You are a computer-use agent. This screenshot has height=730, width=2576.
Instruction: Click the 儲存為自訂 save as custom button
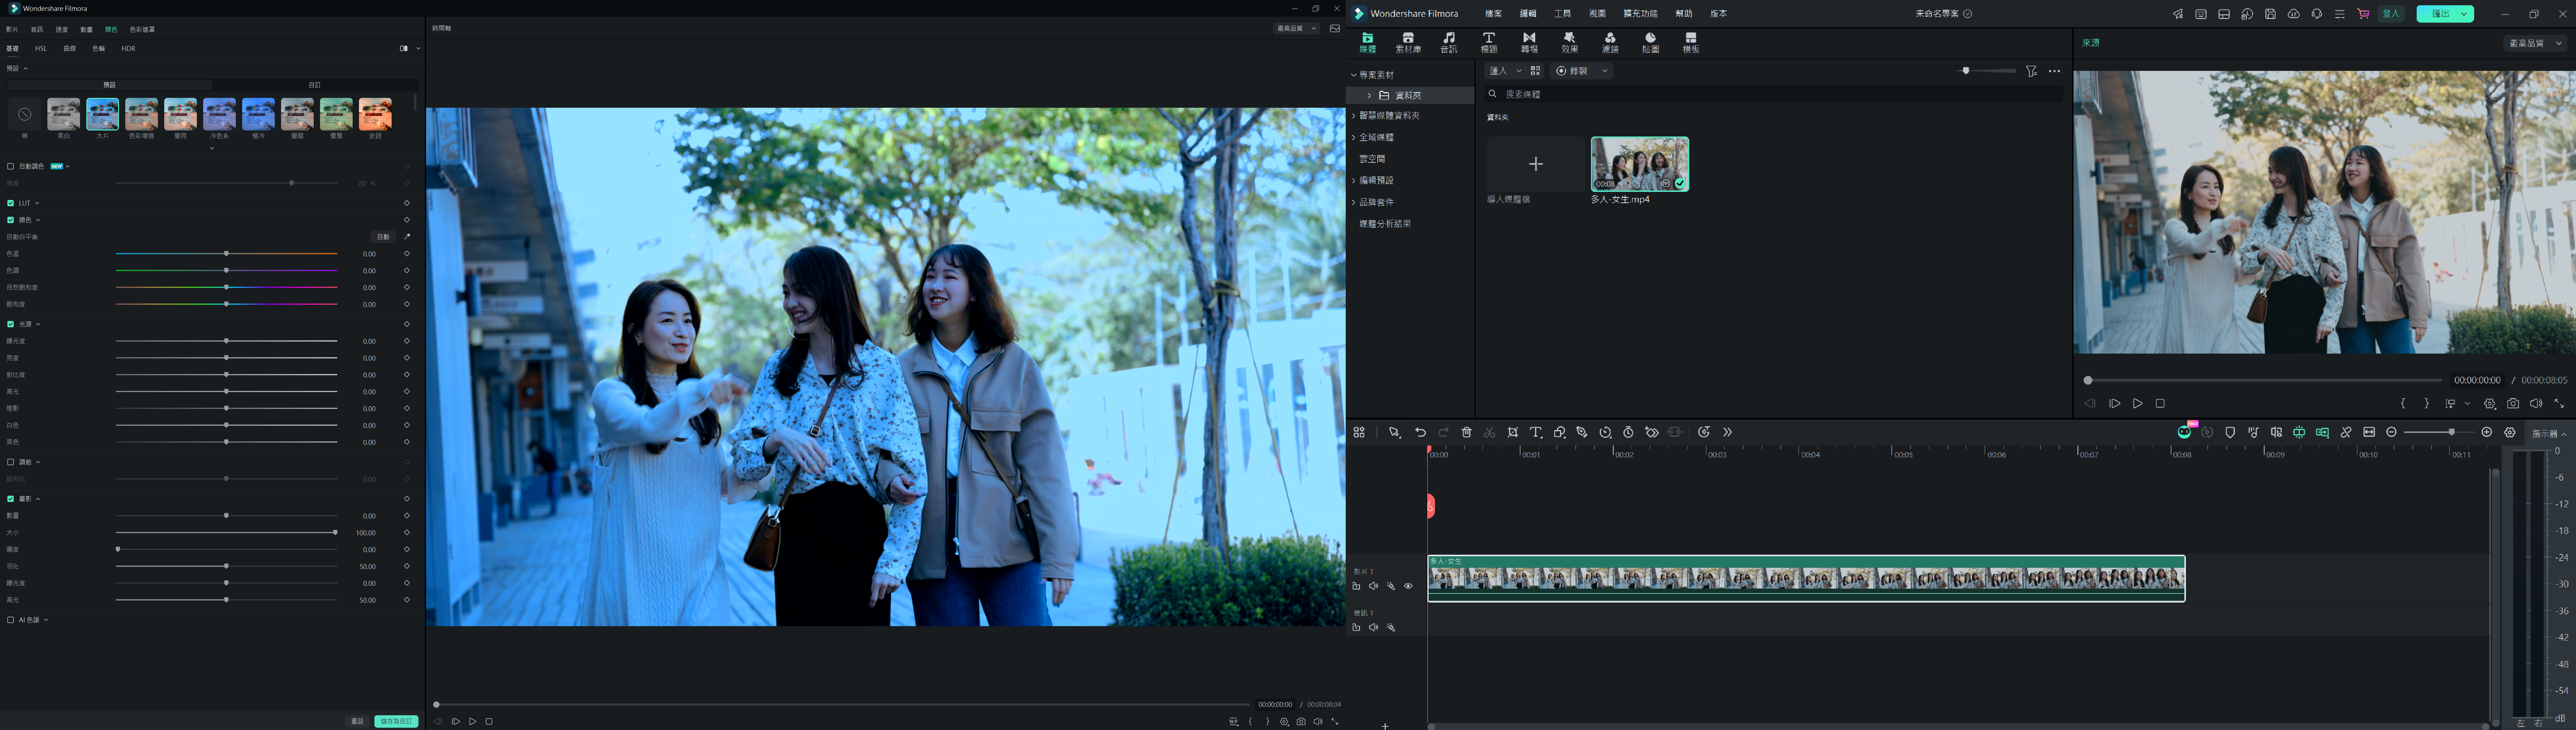pyautogui.click(x=396, y=721)
